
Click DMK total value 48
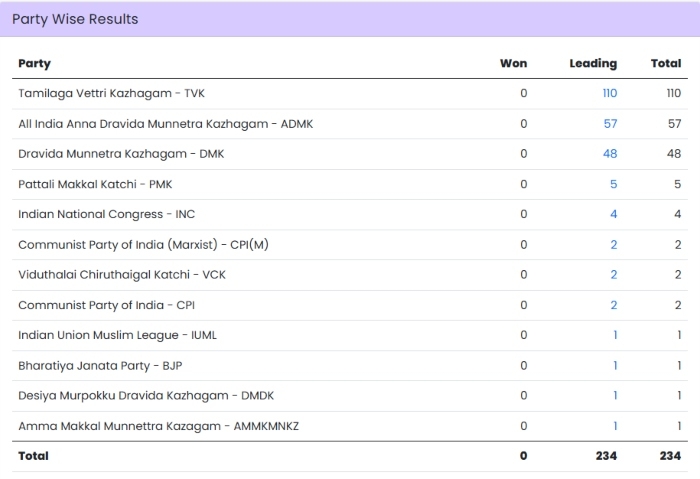pos(674,154)
